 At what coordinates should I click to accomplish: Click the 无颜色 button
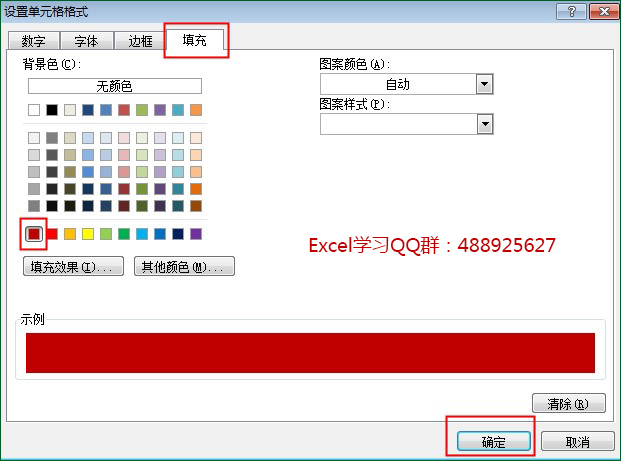point(114,86)
